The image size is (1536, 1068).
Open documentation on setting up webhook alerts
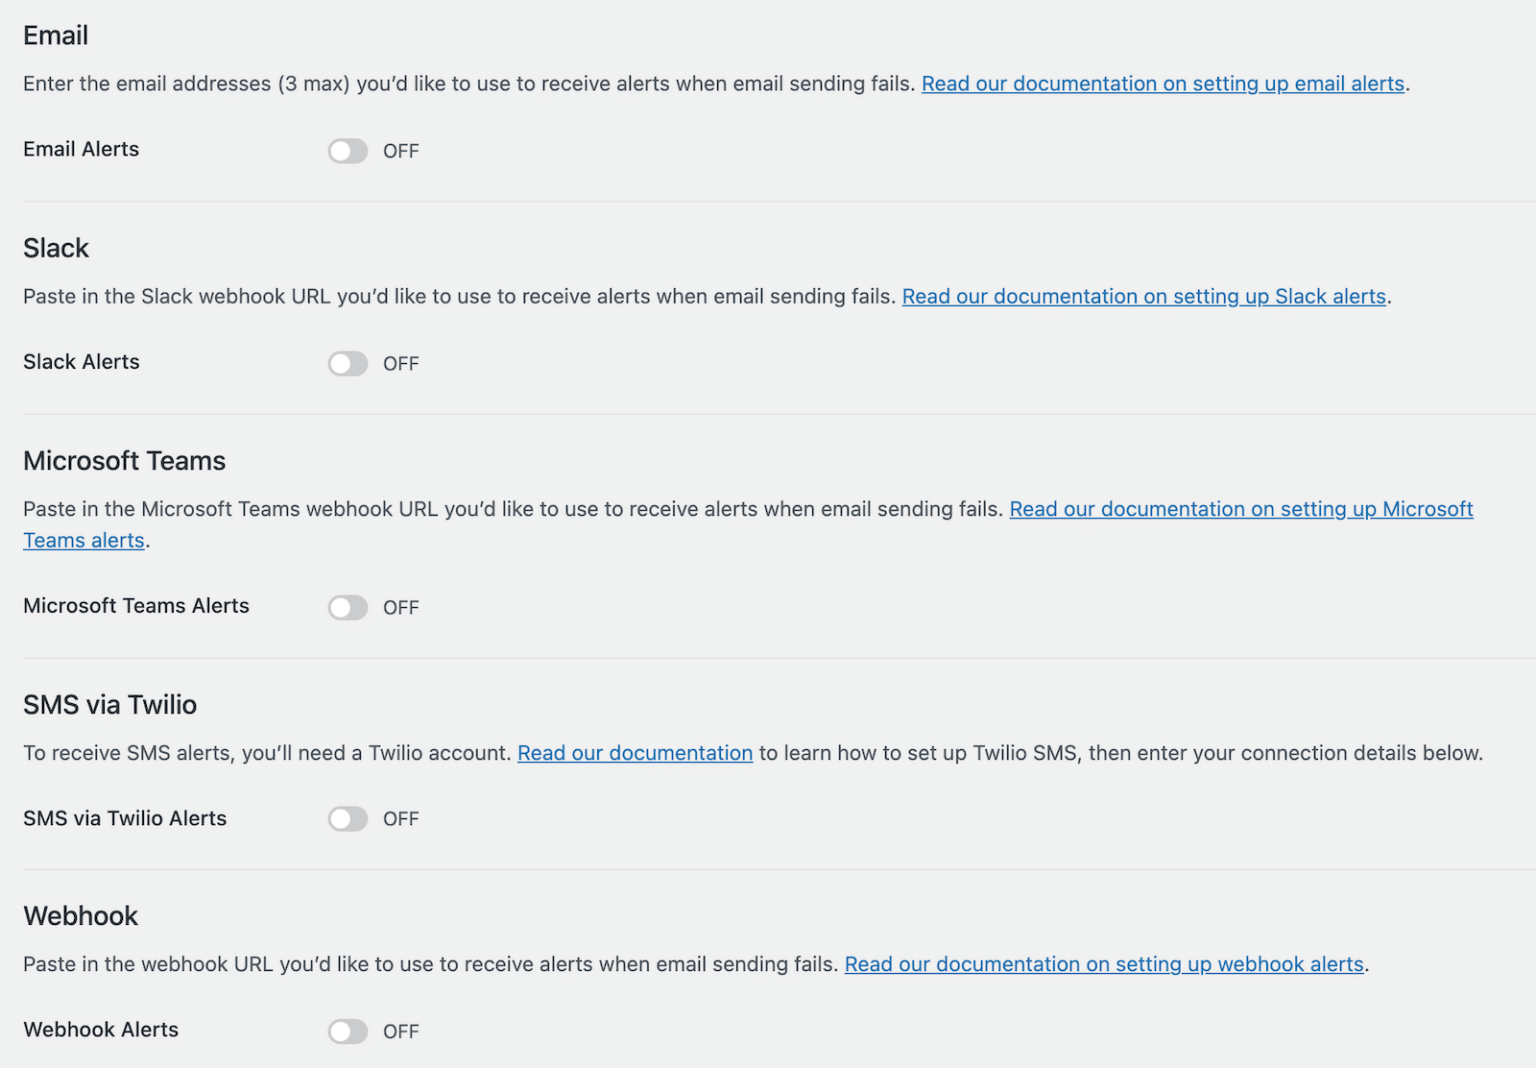[1104, 964]
